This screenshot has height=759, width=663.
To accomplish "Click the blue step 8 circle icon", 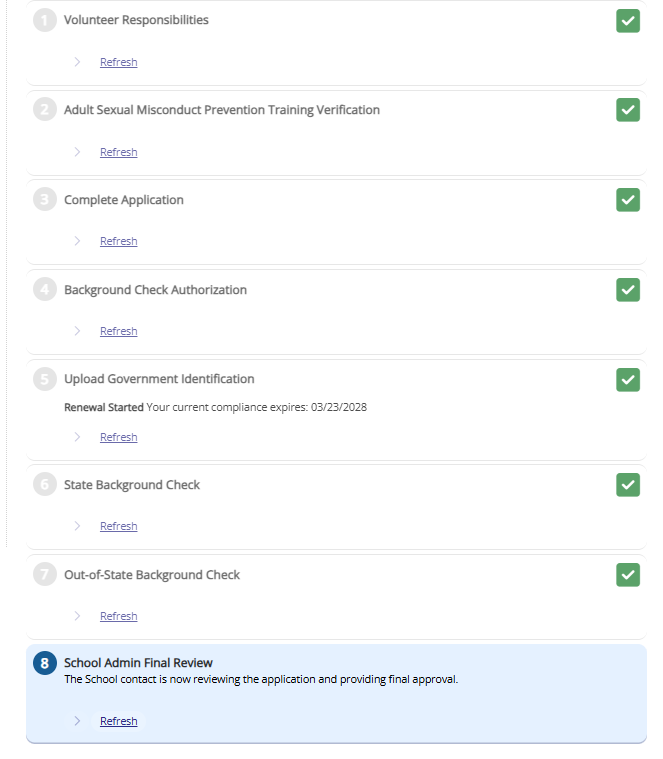I will [45, 663].
